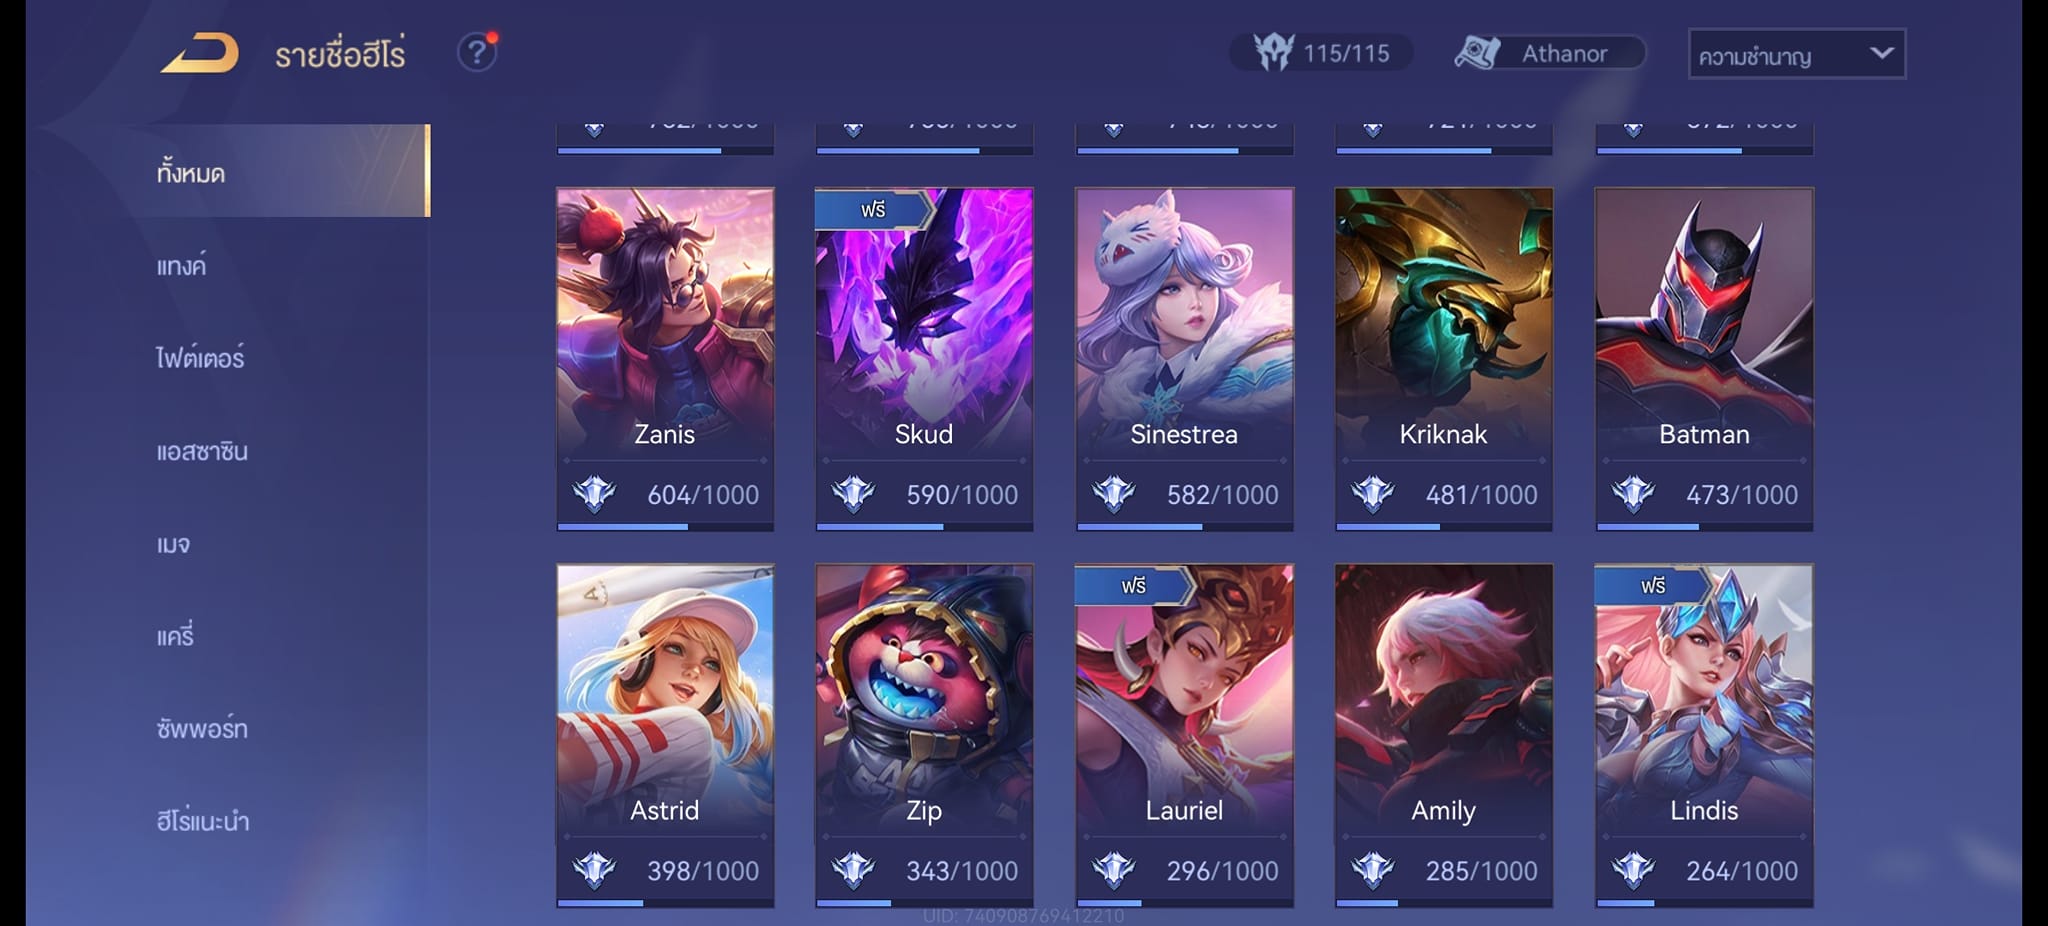2048x926 pixels.
Task: Tap the free tag on Lindis
Action: coord(1653,585)
